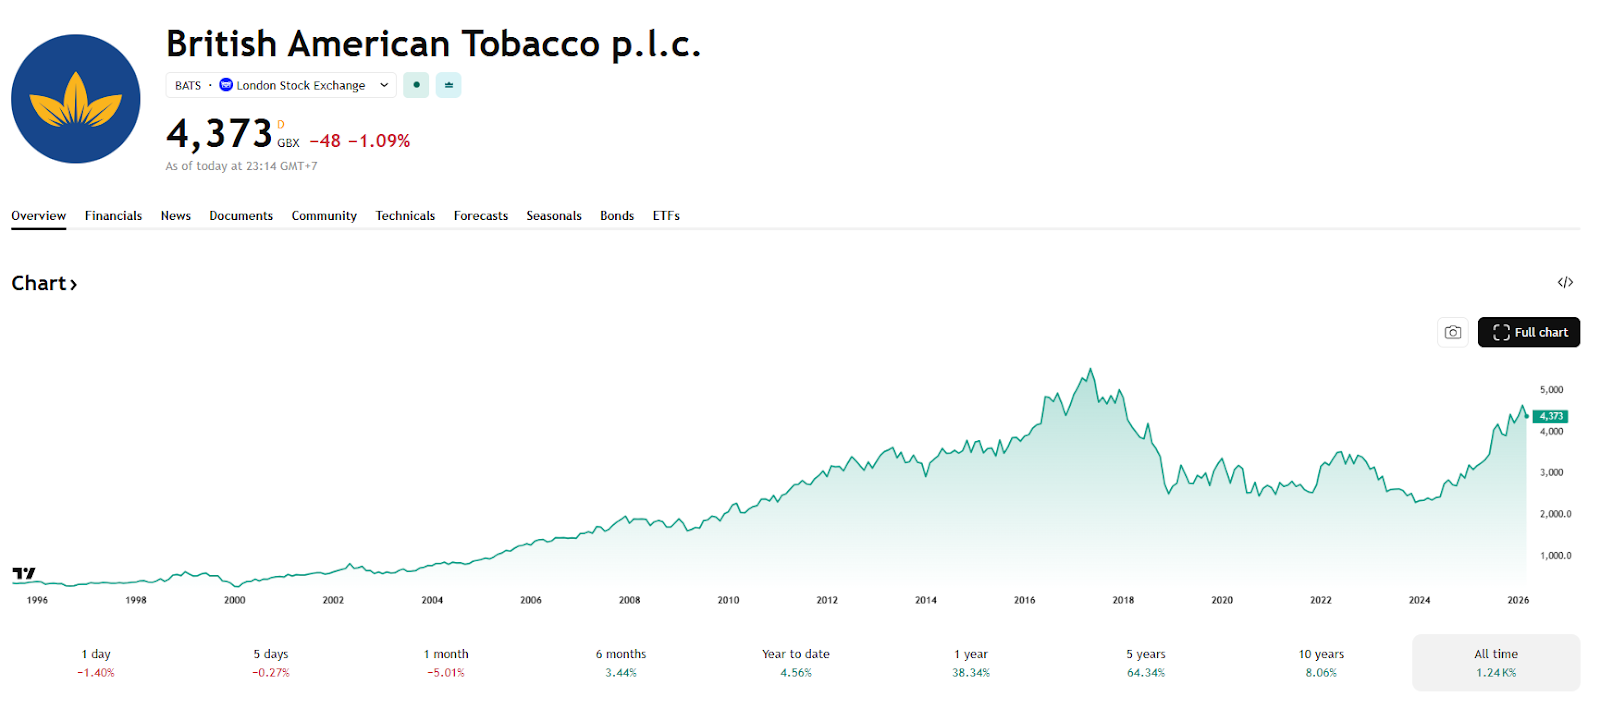The height and width of the screenshot is (709, 1600).
Task: Click the crown premium-listing icon
Action: (x=448, y=85)
